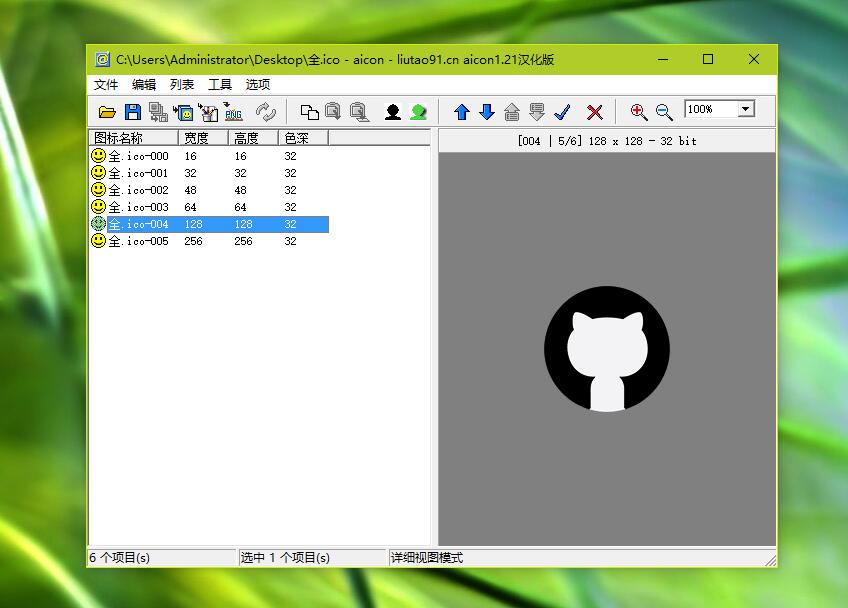The image size is (848, 608).
Task: Click the paint brush tool icon in the toolbar
Action: coord(208,112)
